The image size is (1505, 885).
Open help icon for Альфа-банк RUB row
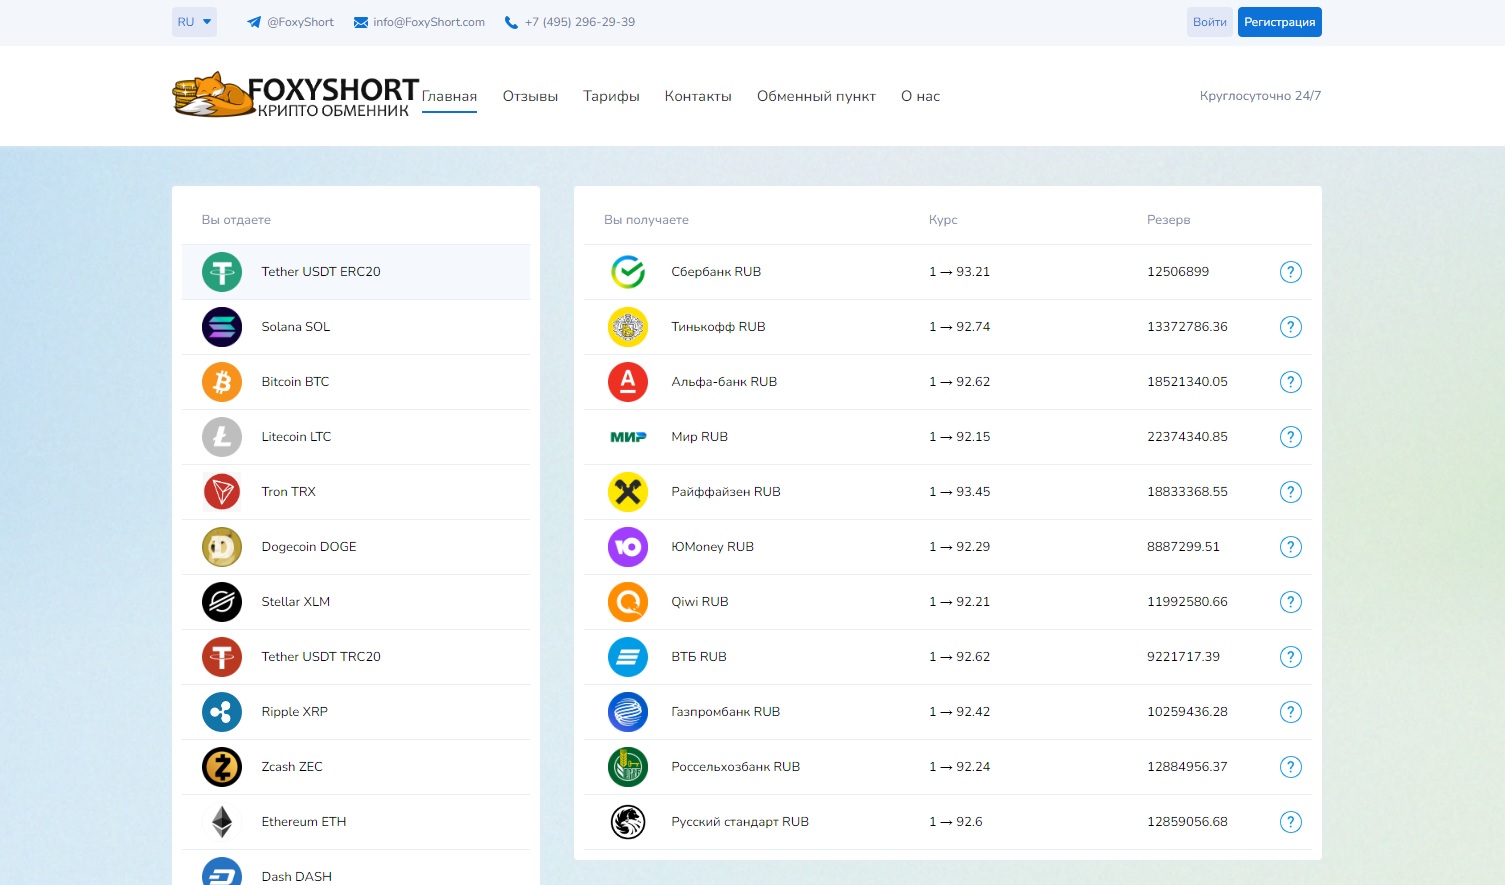(1291, 382)
